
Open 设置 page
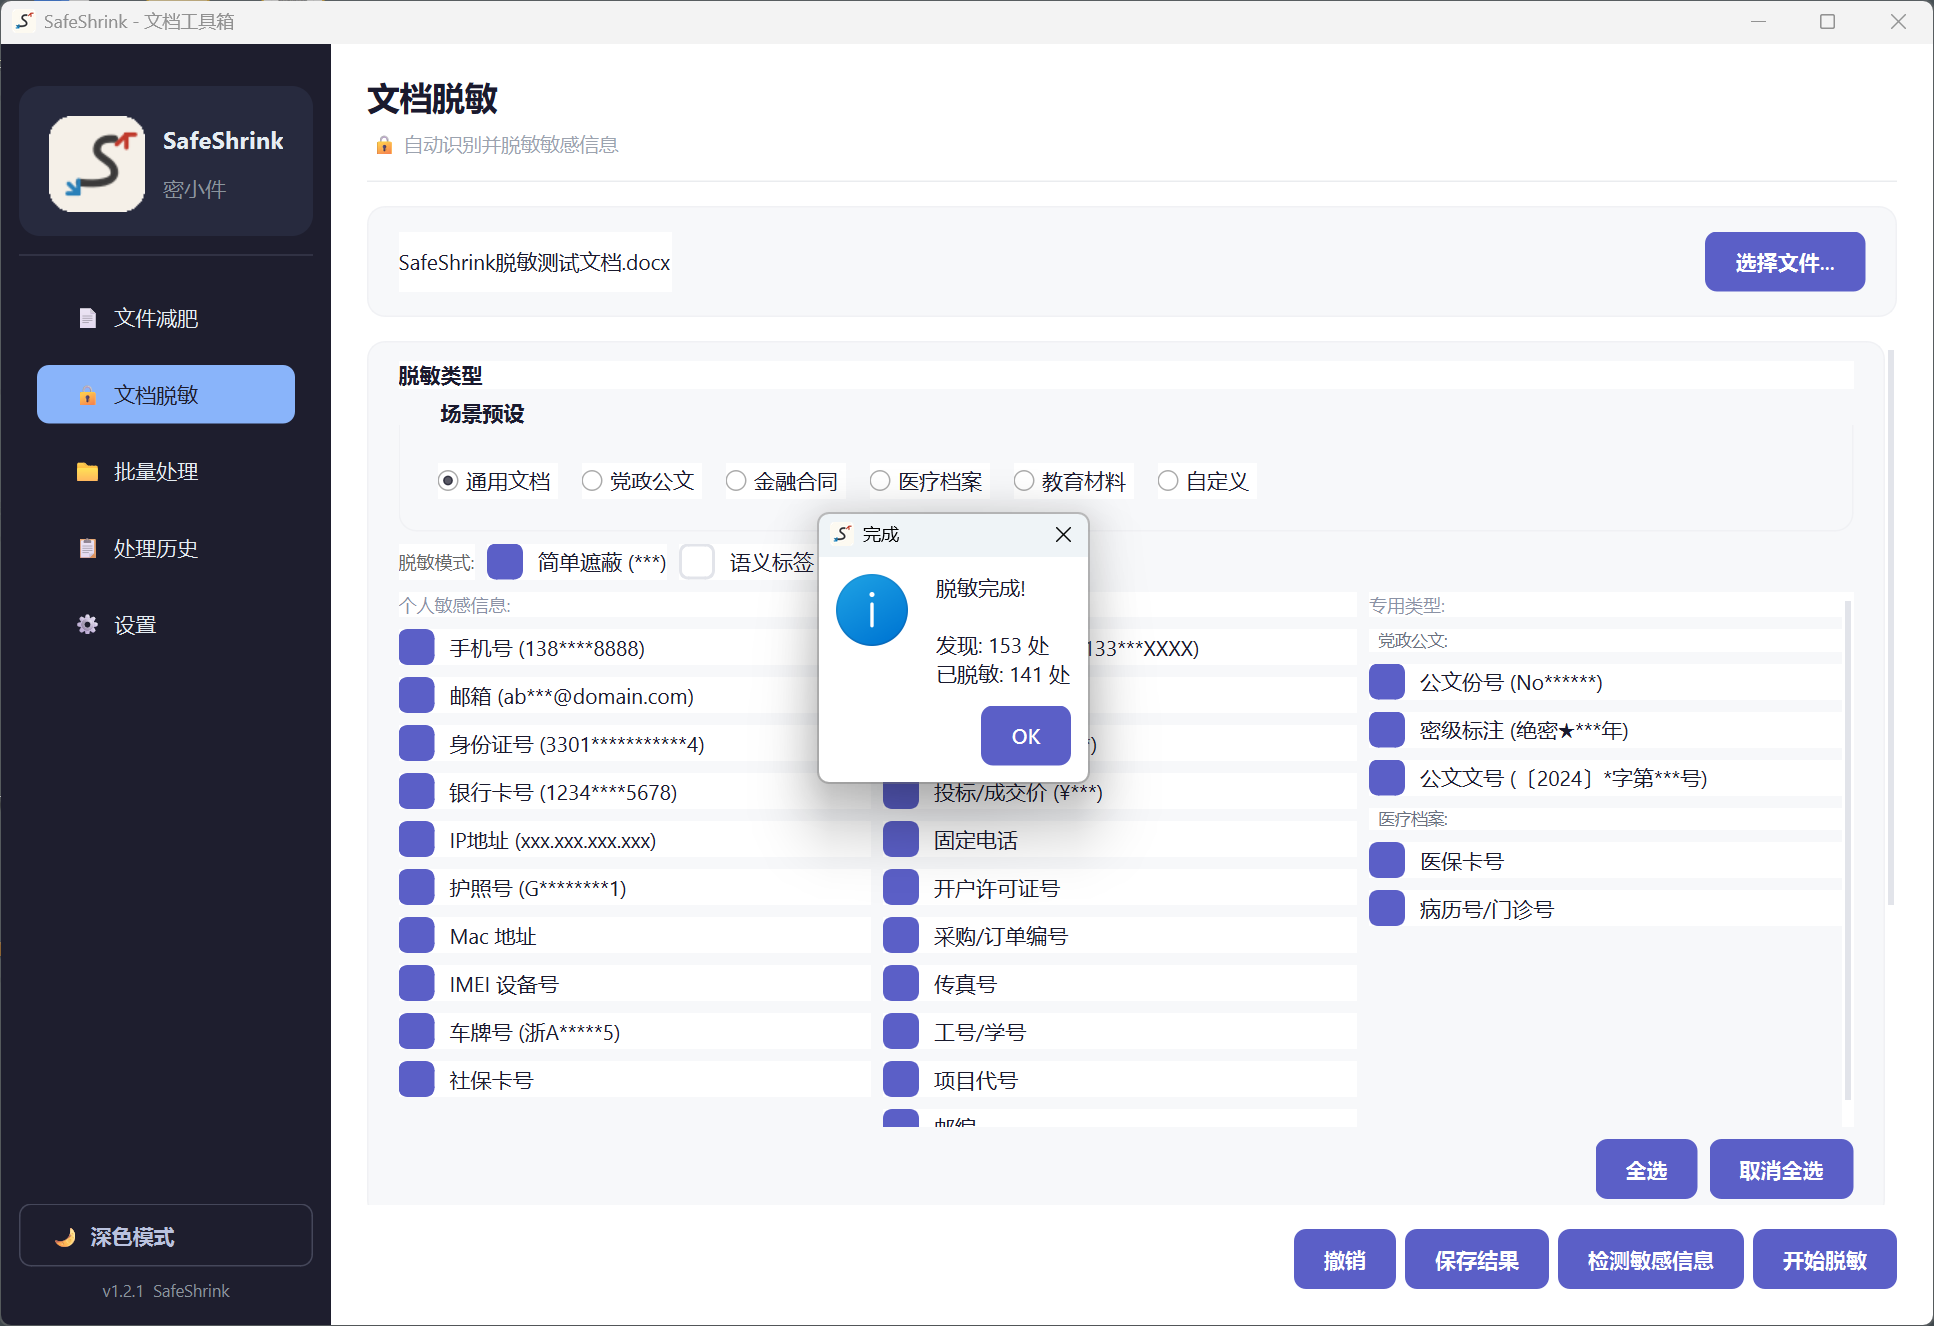pos(166,625)
